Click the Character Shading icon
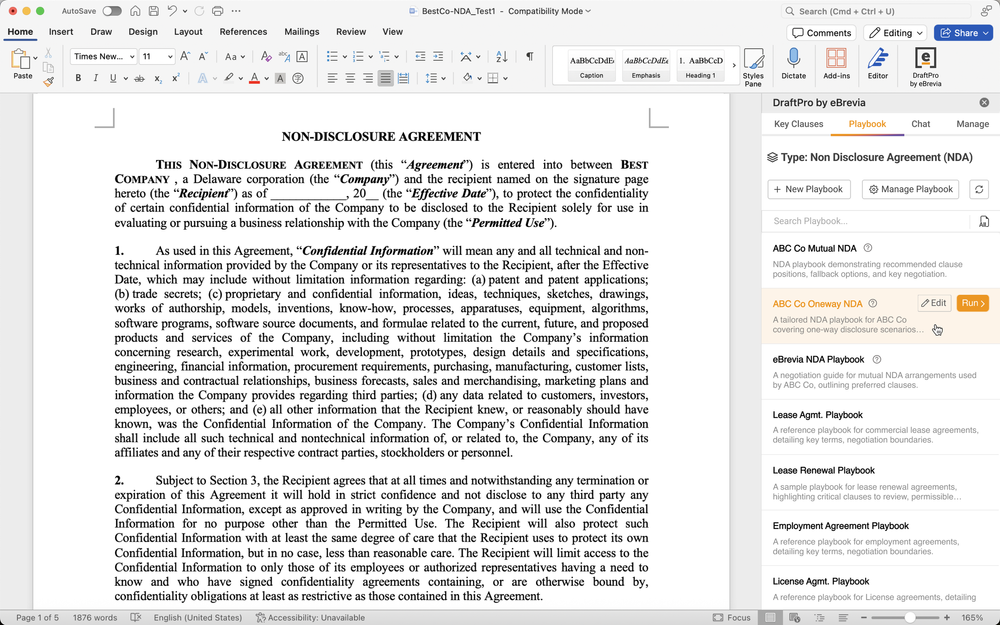The height and width of the screenshot is (625, 1000). tap(279, 78)
